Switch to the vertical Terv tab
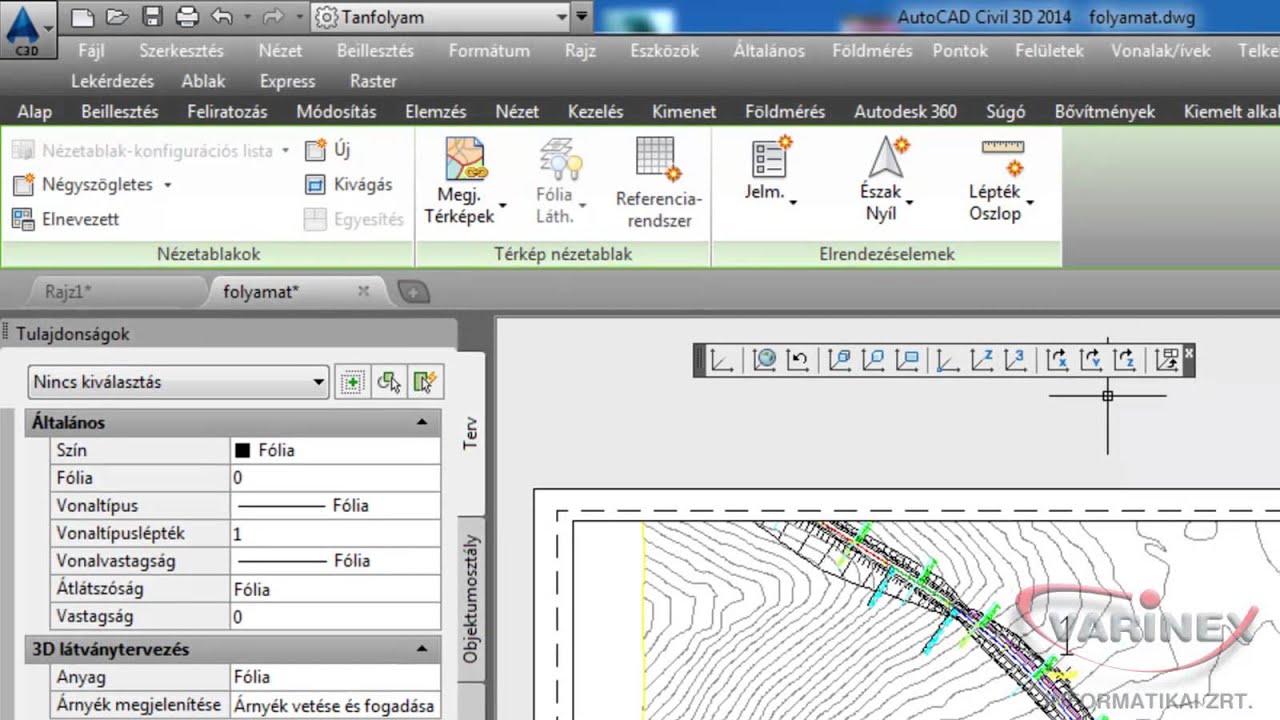 [x=471, y=433]
